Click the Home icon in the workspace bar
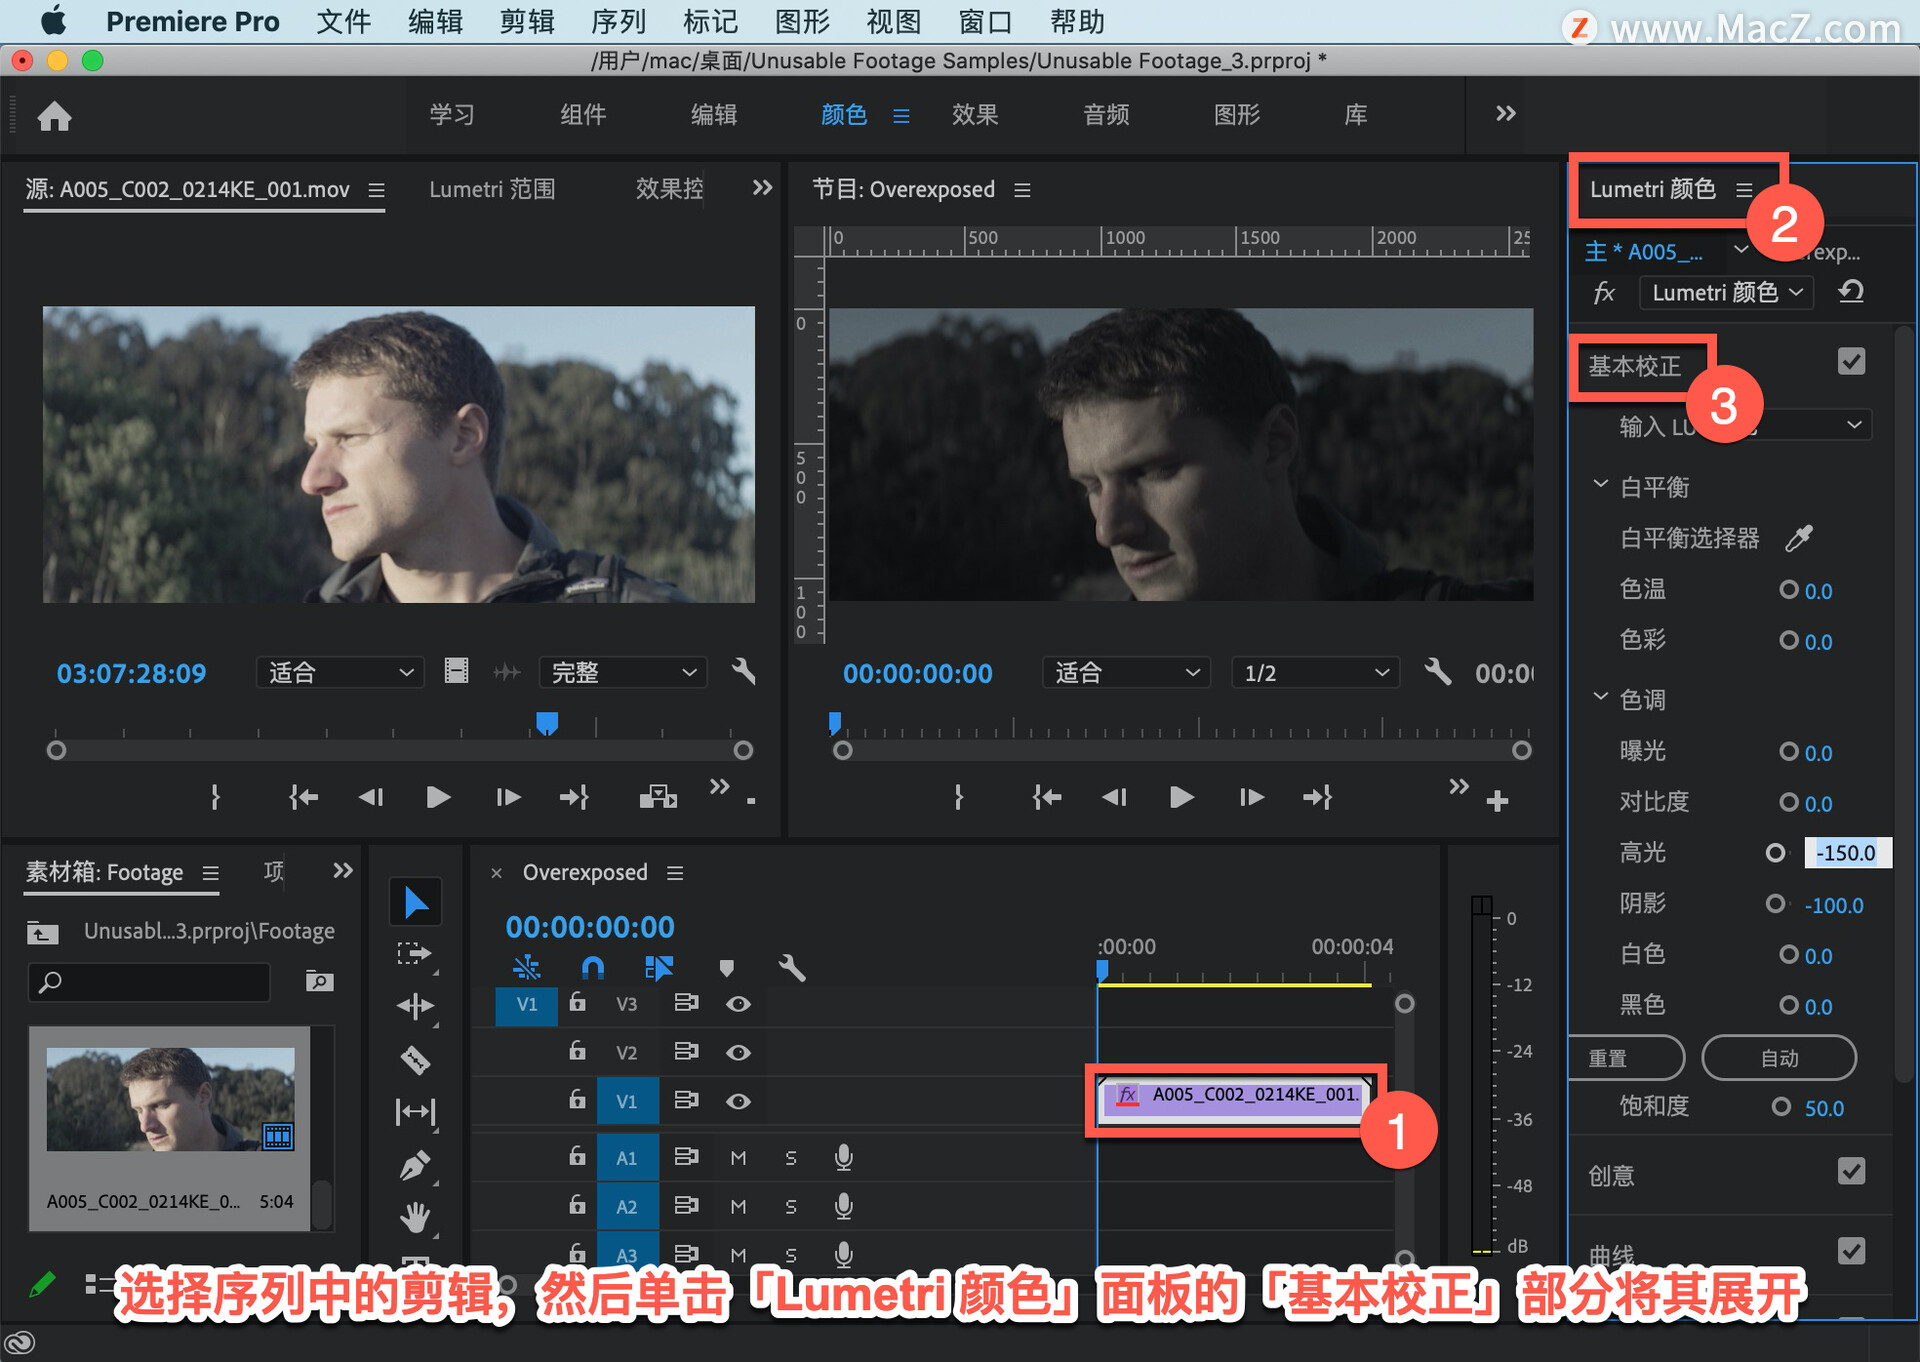The image size is (1920, 1362). (55, 116)
